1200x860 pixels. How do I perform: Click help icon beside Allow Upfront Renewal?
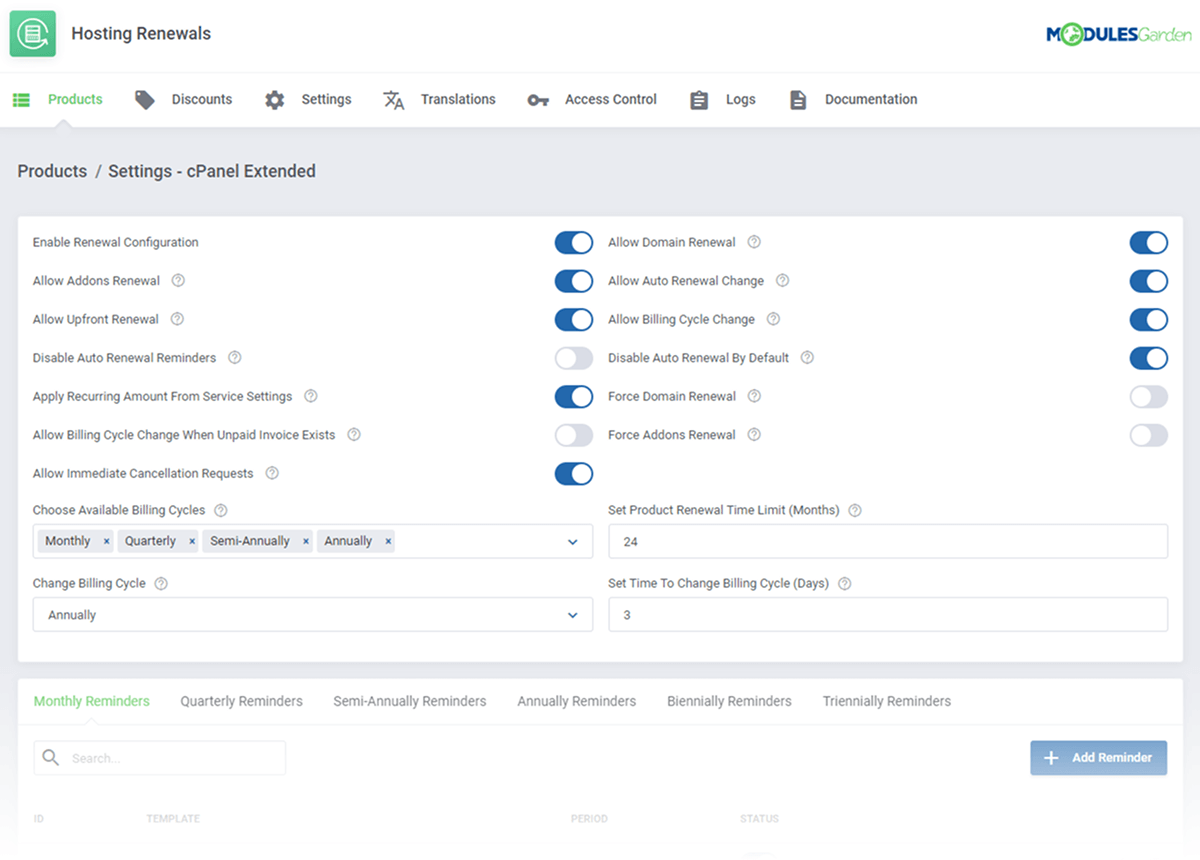[x=177, y=319]
